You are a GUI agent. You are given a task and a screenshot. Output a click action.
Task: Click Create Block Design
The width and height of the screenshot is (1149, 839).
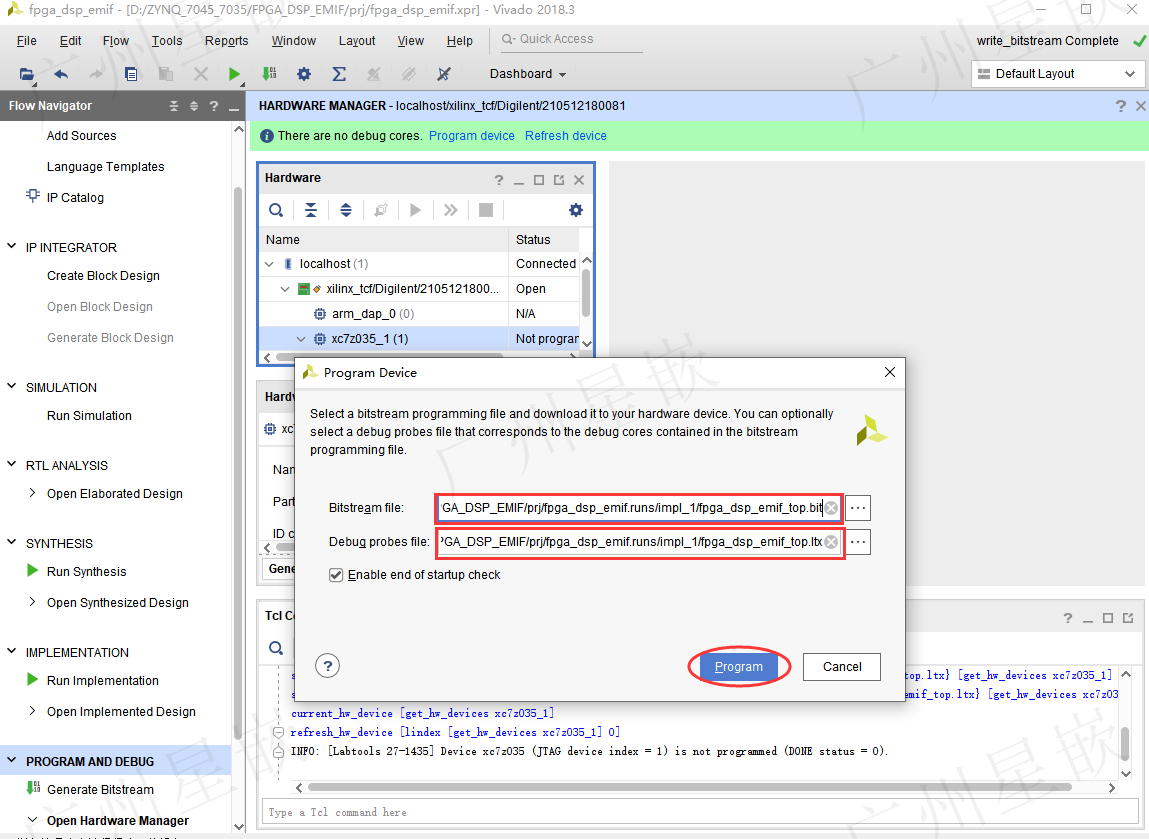coord(103,276)
